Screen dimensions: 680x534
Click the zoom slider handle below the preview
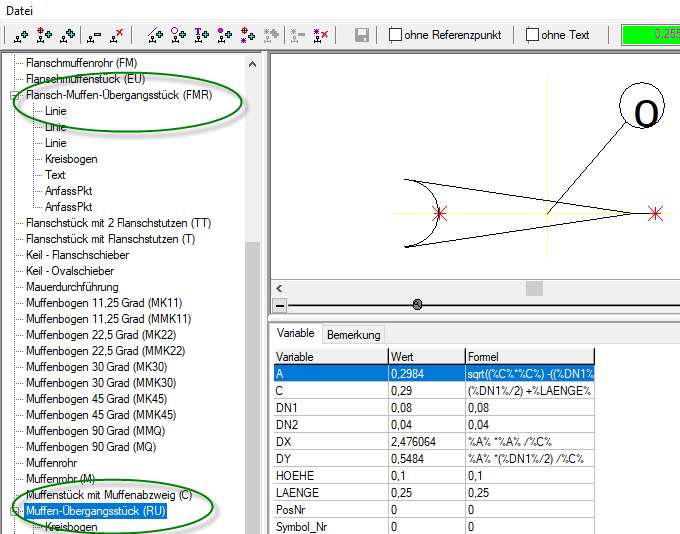tap(417, 304)
